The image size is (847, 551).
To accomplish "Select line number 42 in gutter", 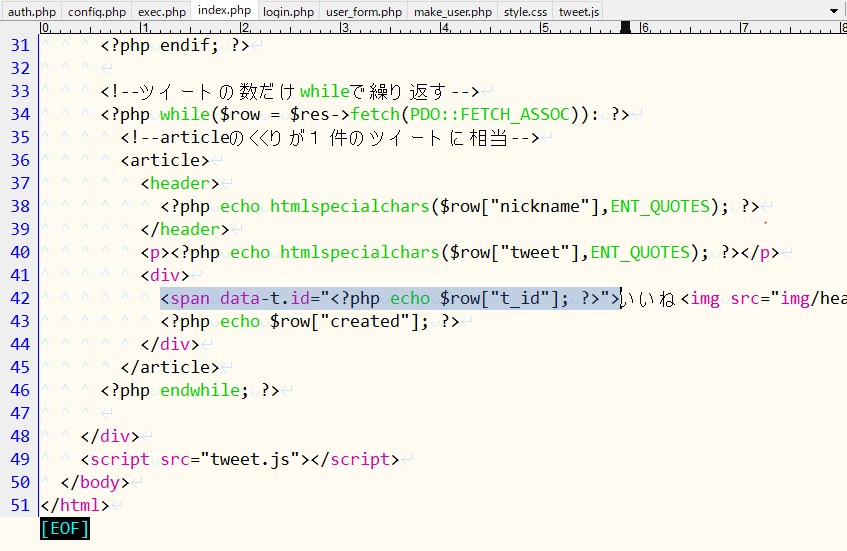I will click(20, 298).
